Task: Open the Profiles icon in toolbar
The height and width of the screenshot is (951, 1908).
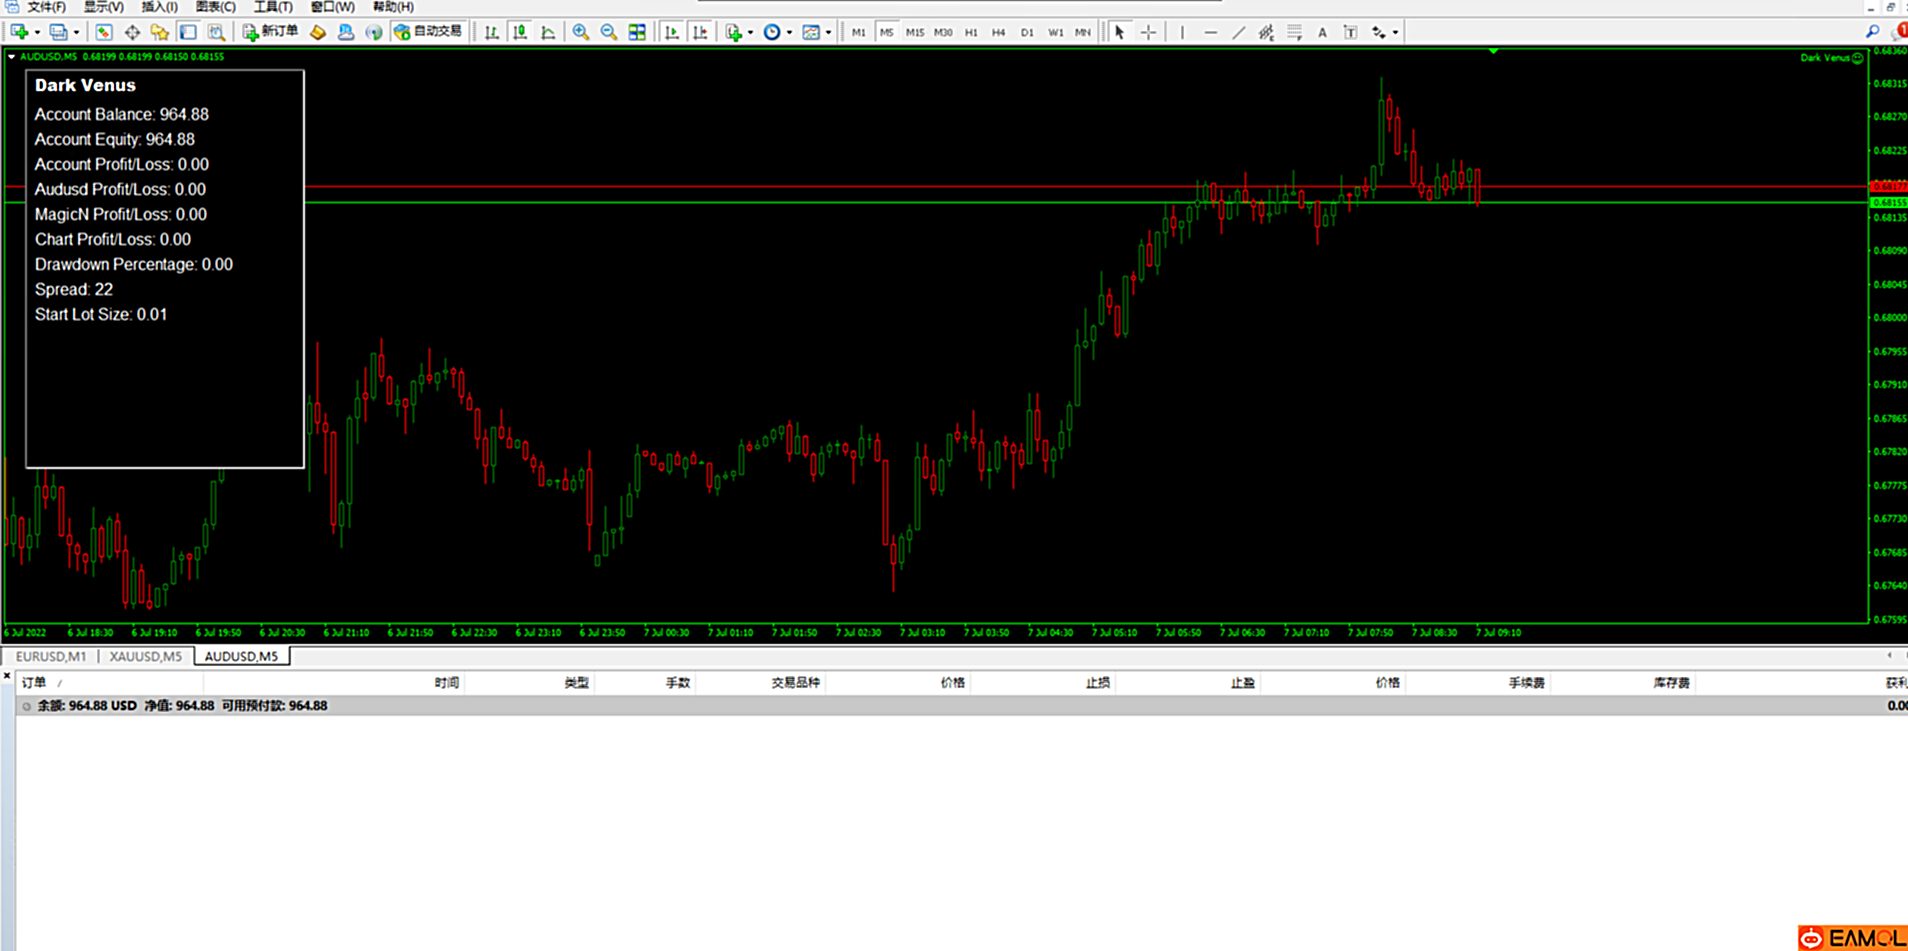Action: 59,32
